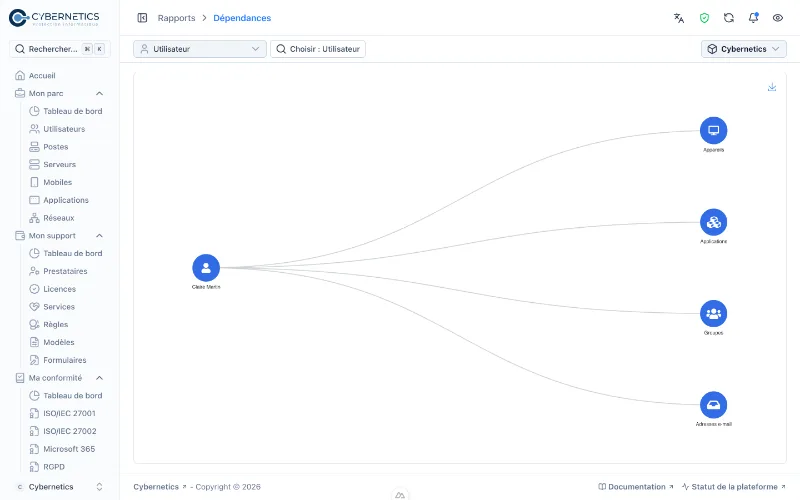
Task: Open the language translation icon
Action: pyautogui.click(x=679, y=18)
